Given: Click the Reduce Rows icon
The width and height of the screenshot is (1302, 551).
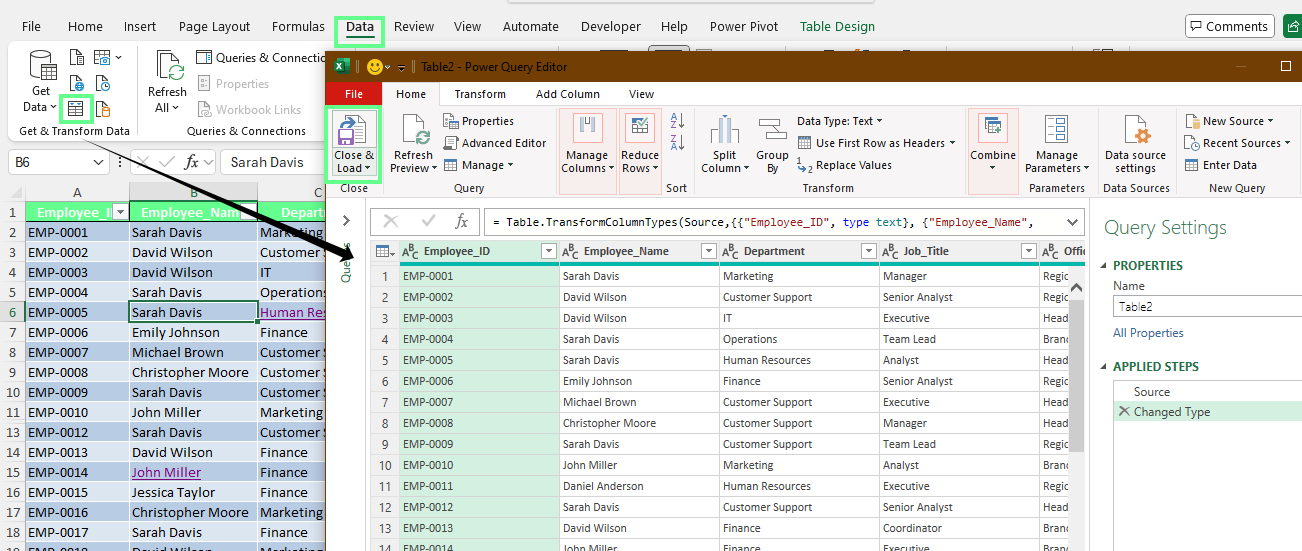Looking at the screenshot, I should click(639, 129).
